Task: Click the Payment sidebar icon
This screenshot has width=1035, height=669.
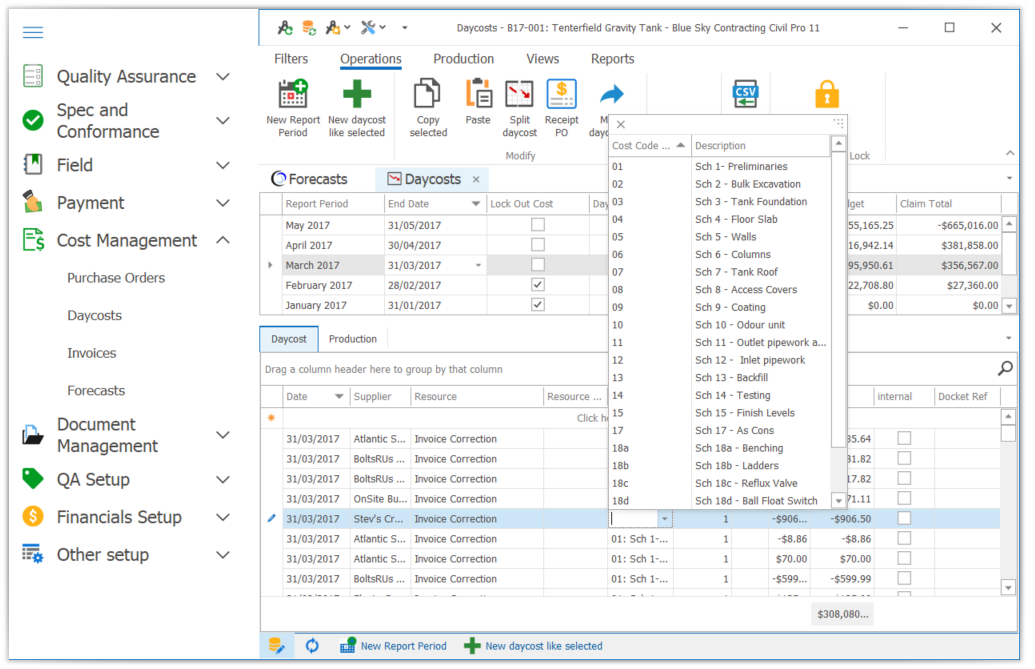Action: coord(32,202)
